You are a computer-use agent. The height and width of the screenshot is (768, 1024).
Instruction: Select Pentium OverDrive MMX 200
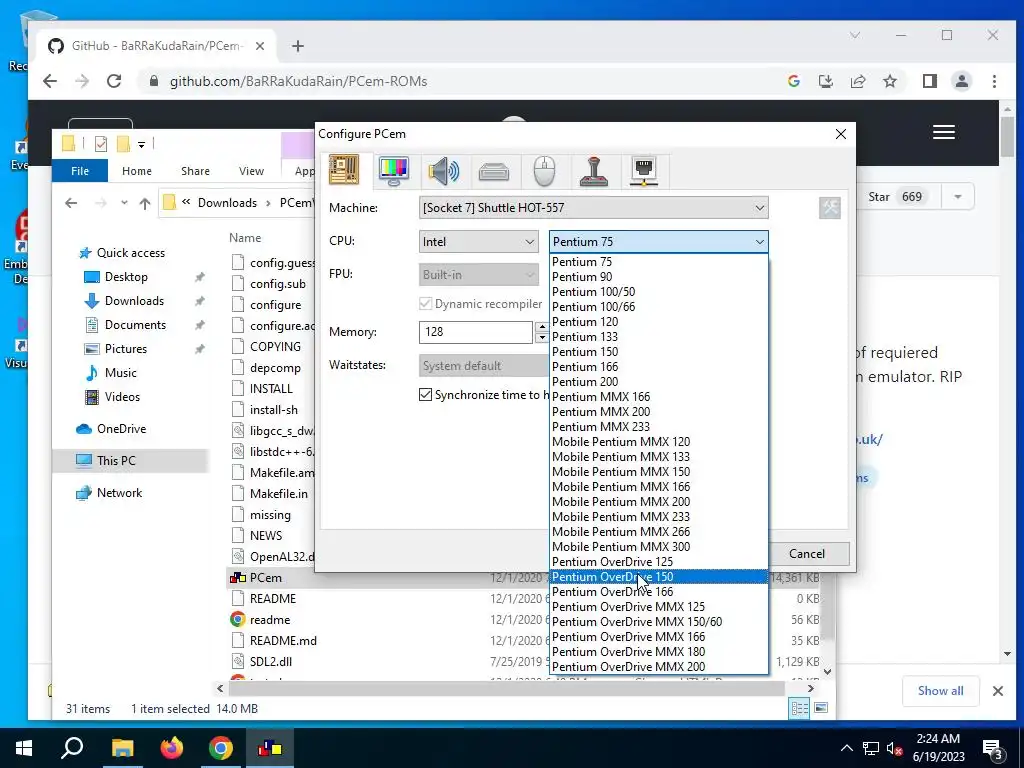click(658, 667)
